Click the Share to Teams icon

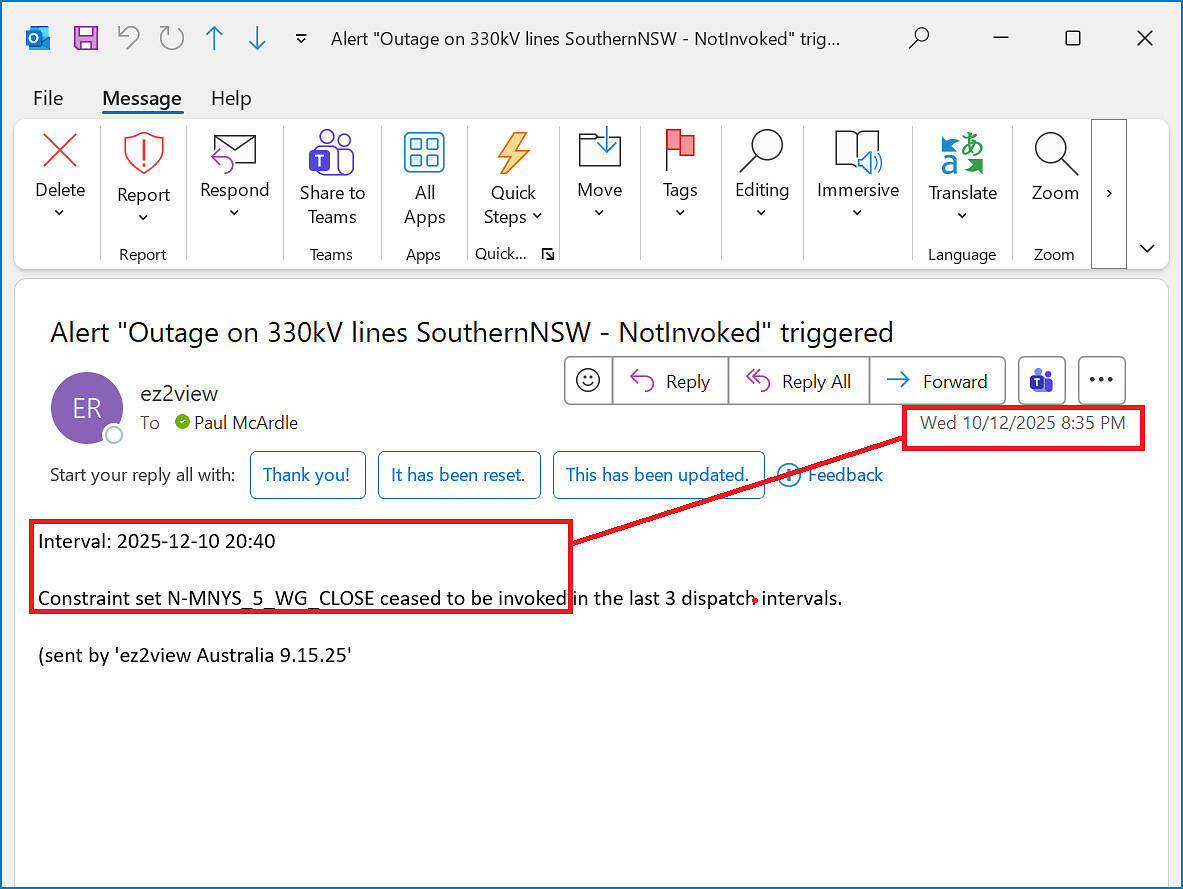coord(332,178)
